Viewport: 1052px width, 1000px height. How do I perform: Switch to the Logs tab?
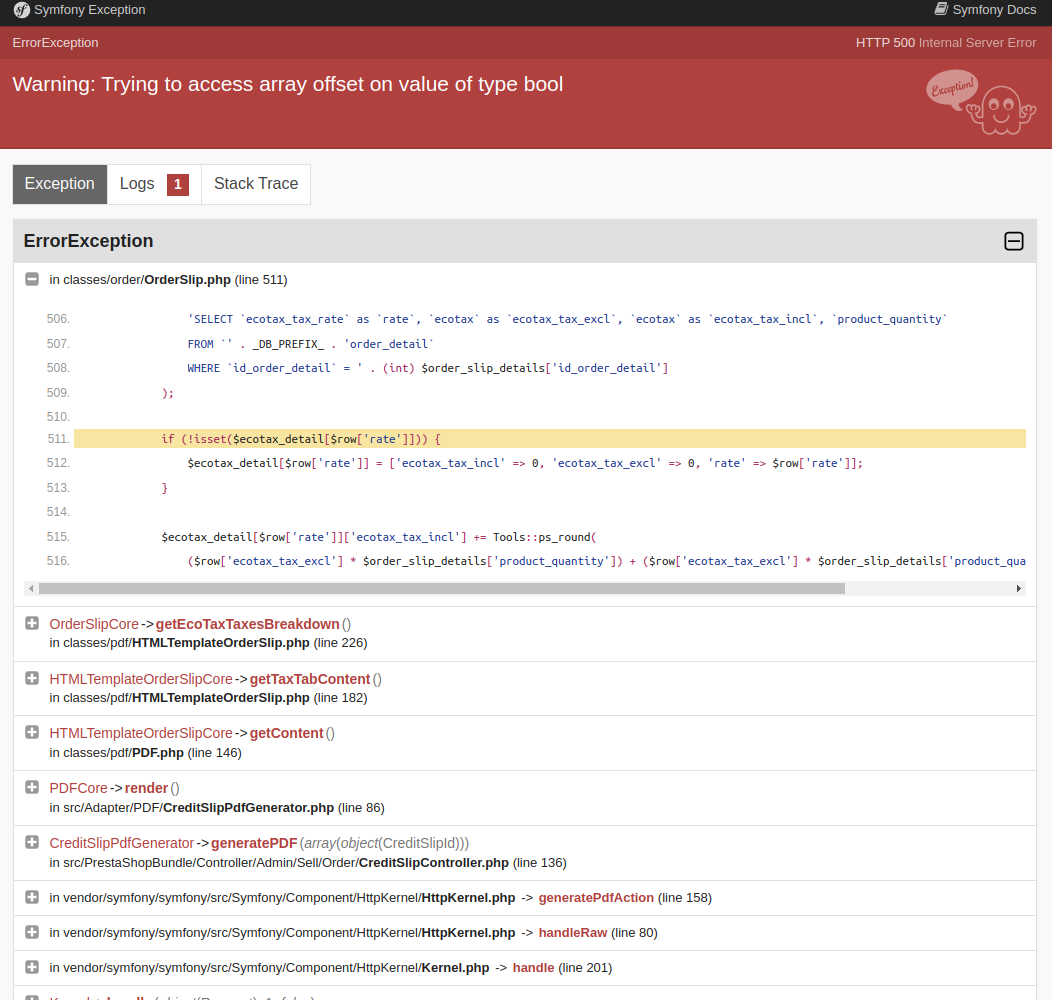[x=137, y=184]
